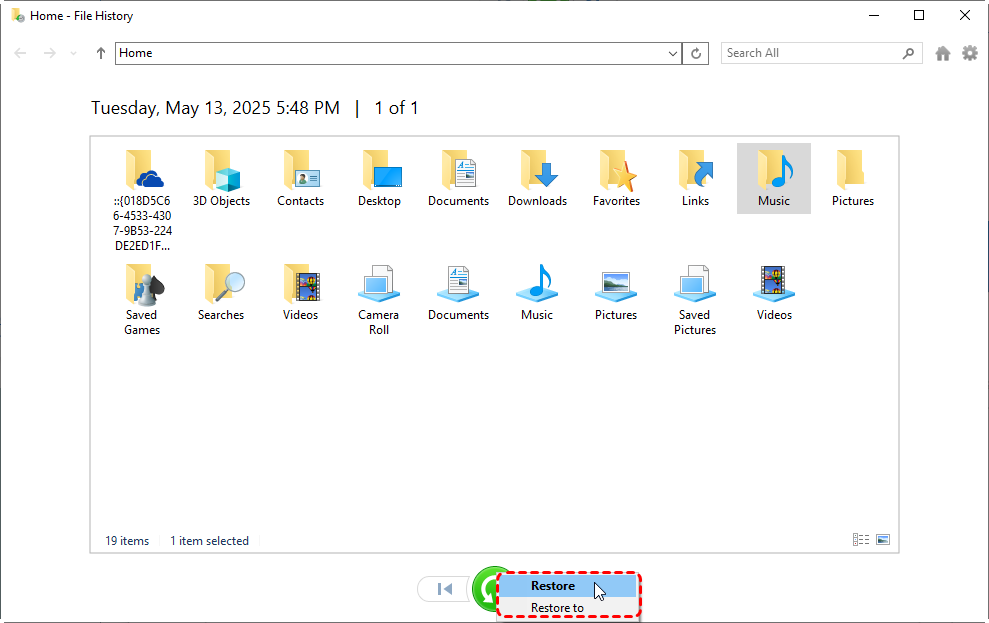Go up one folder level

(101, 54)
